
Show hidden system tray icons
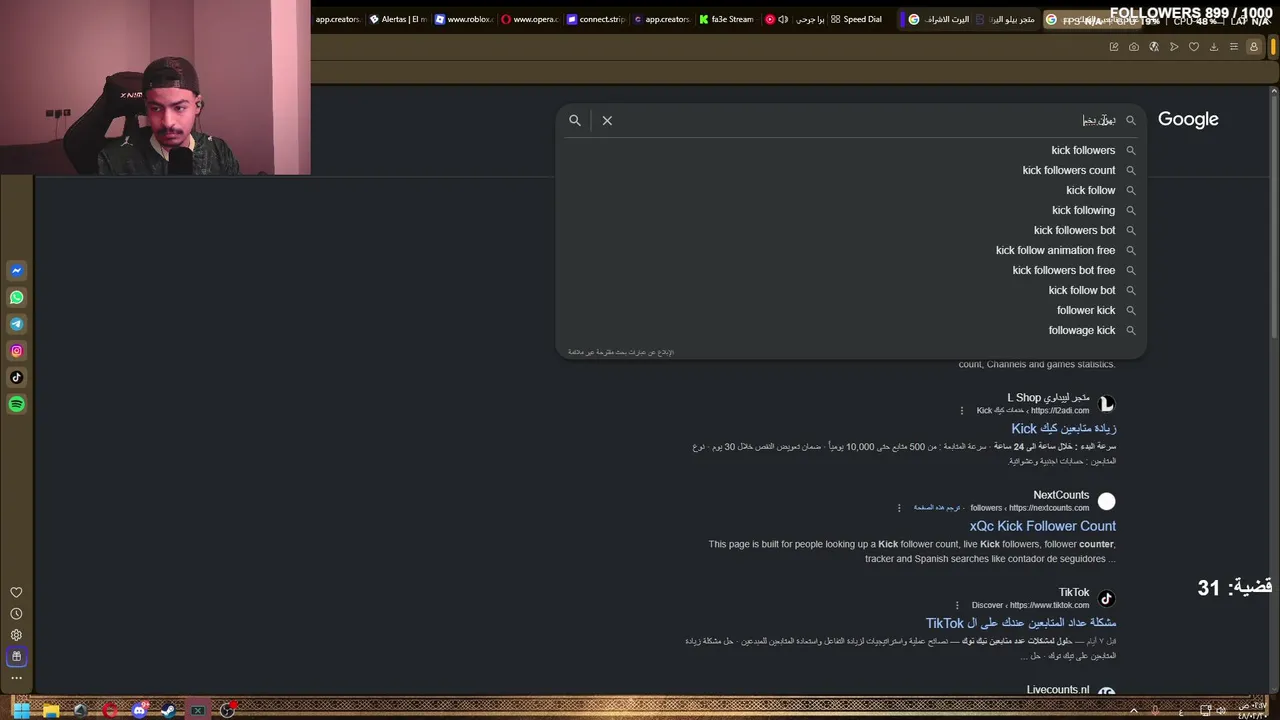pyautogui.click(x=1134, y=711)
